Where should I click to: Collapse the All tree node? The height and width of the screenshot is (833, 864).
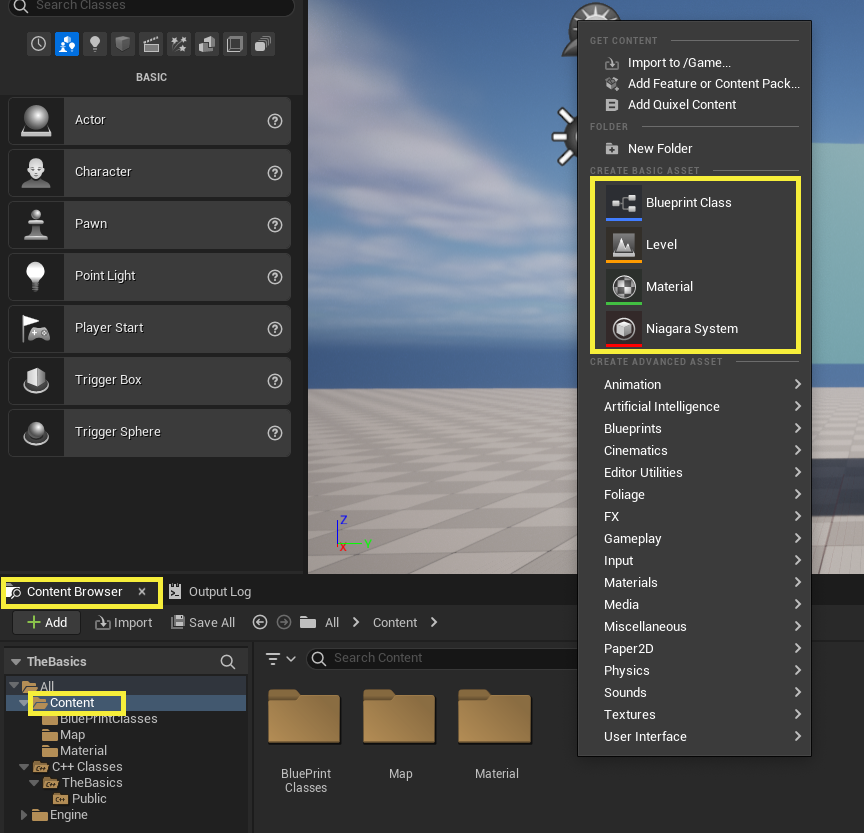pyautogui.click(x=14, y=685)
